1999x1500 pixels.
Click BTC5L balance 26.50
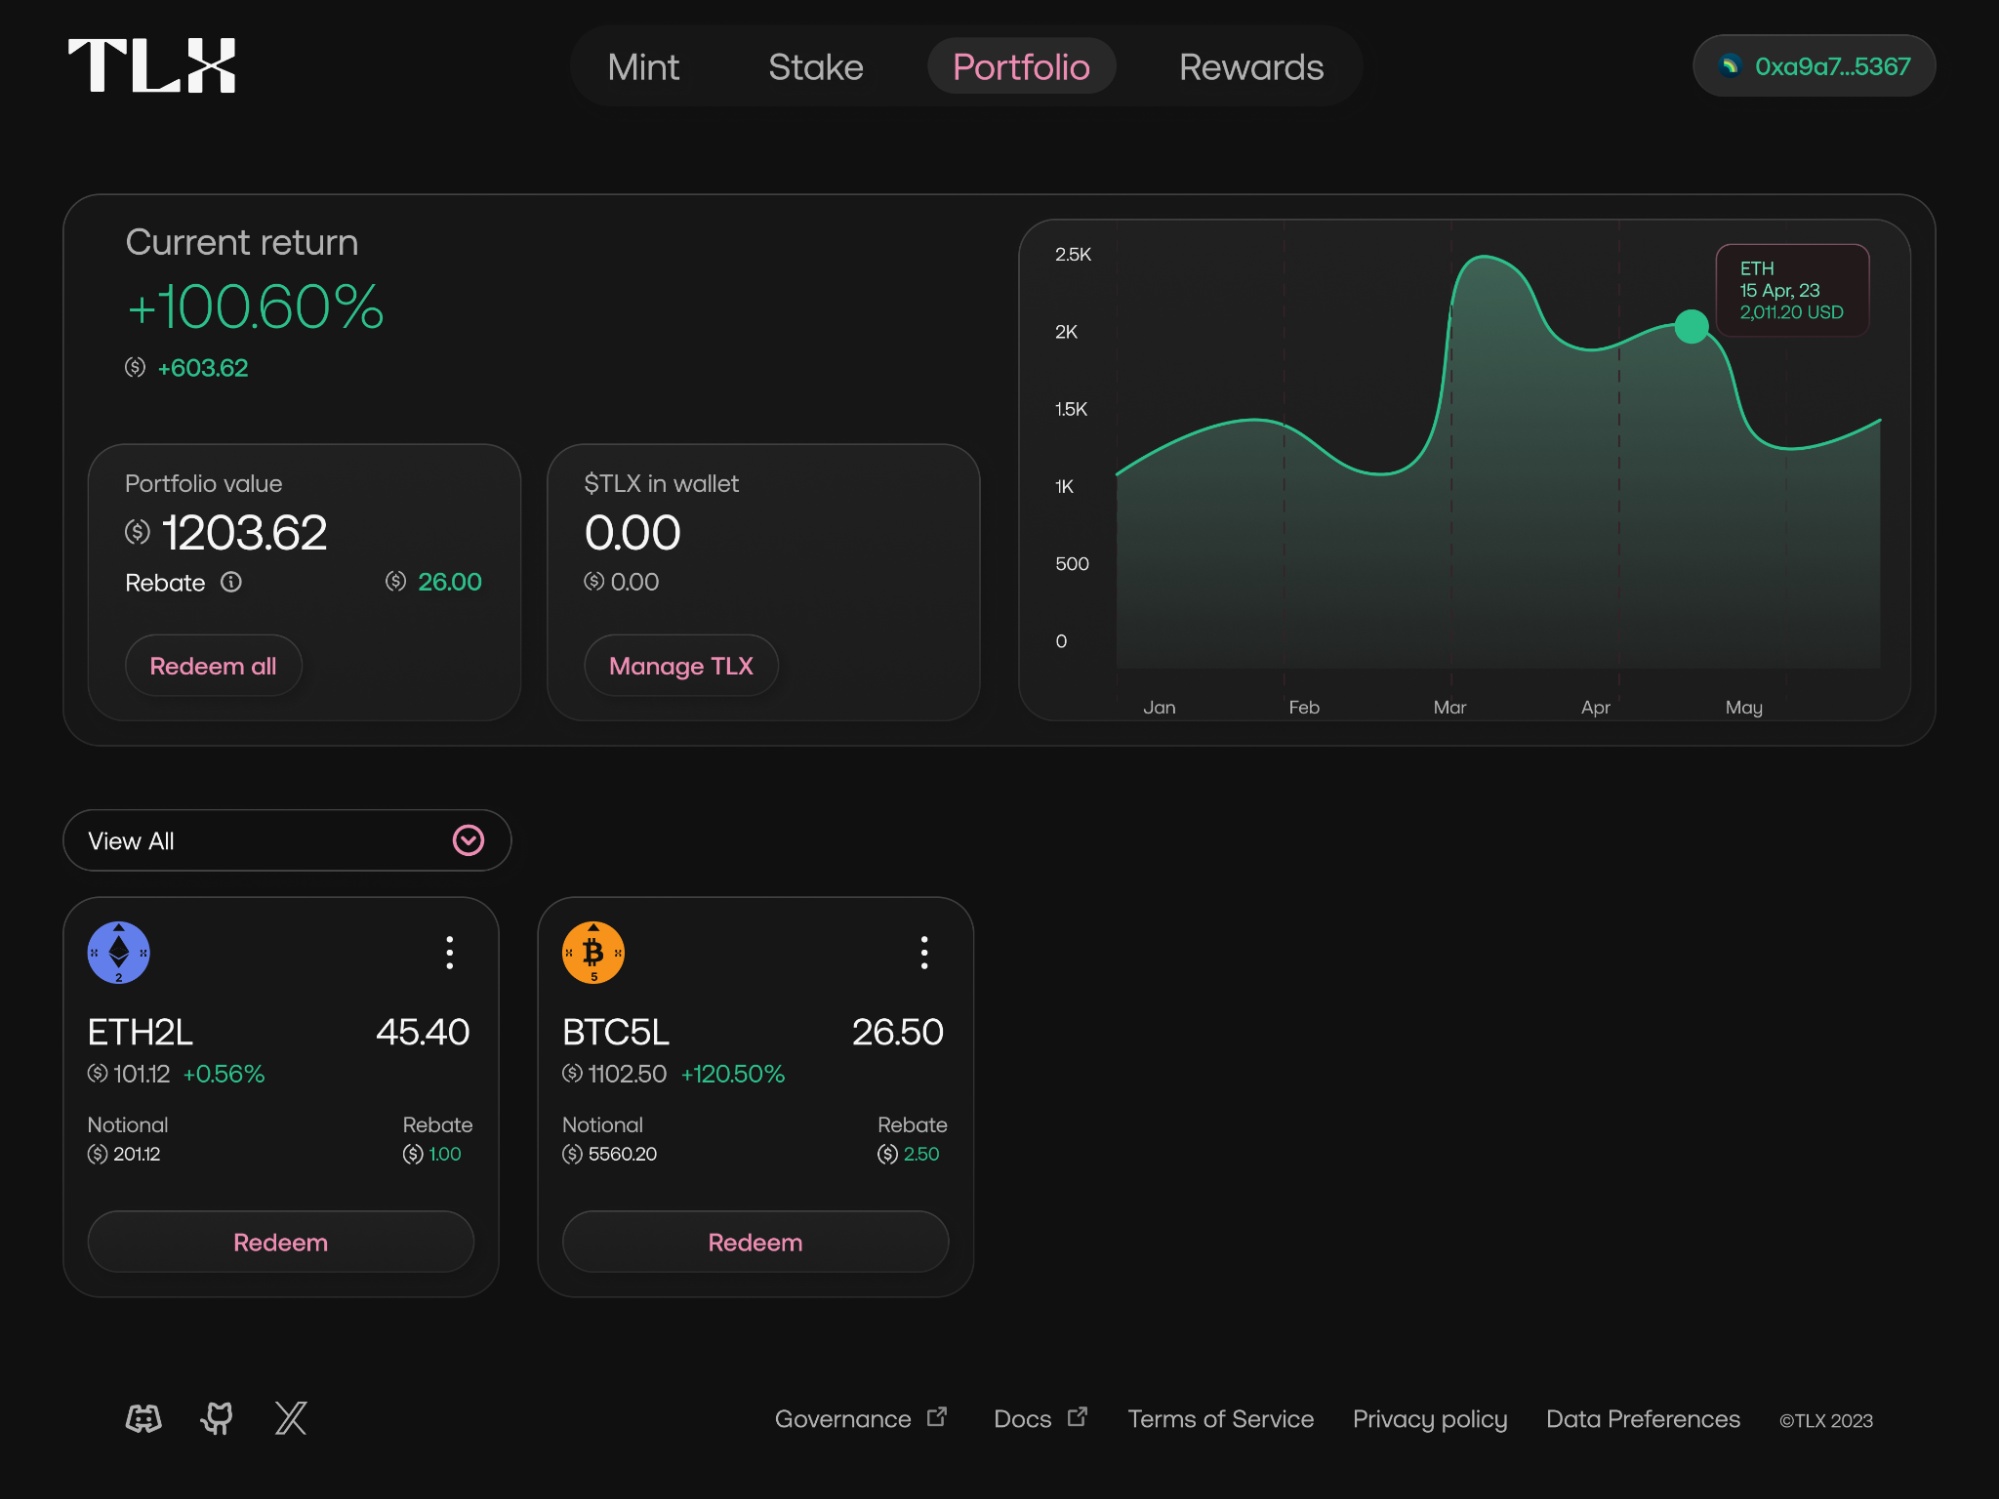[x=898, y=1032]
